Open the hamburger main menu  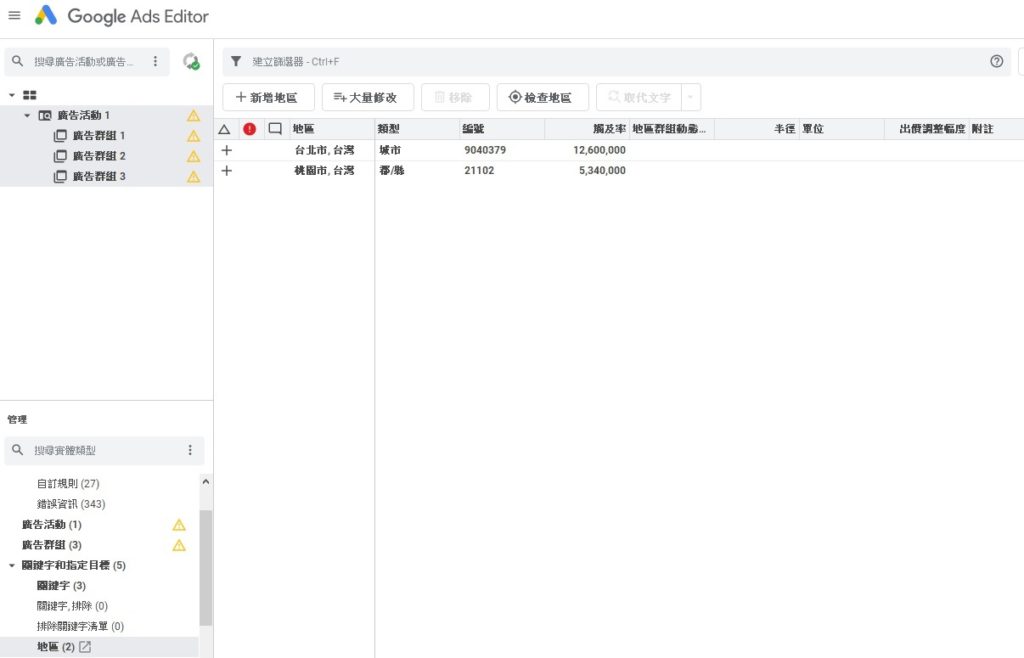click(x=14, y=15)
